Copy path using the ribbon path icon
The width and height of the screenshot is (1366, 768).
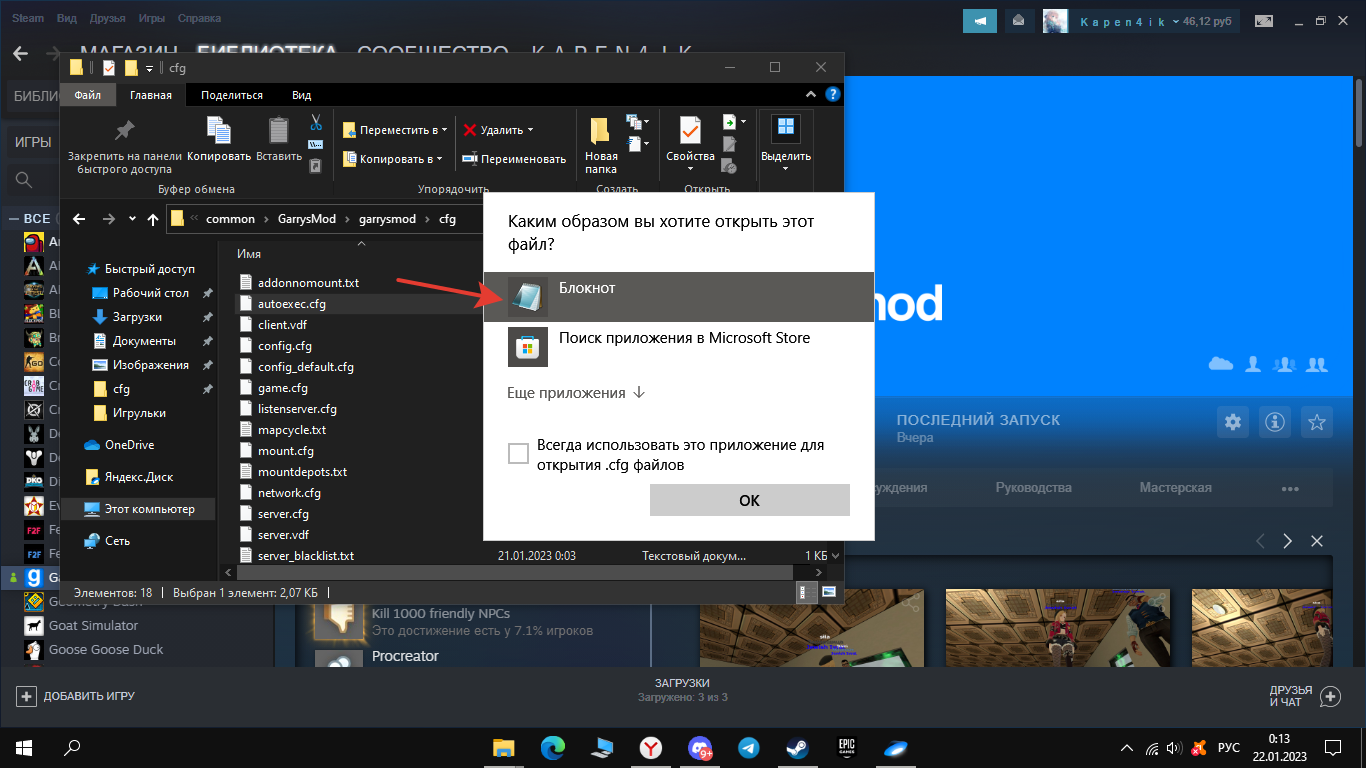point(316,144)
